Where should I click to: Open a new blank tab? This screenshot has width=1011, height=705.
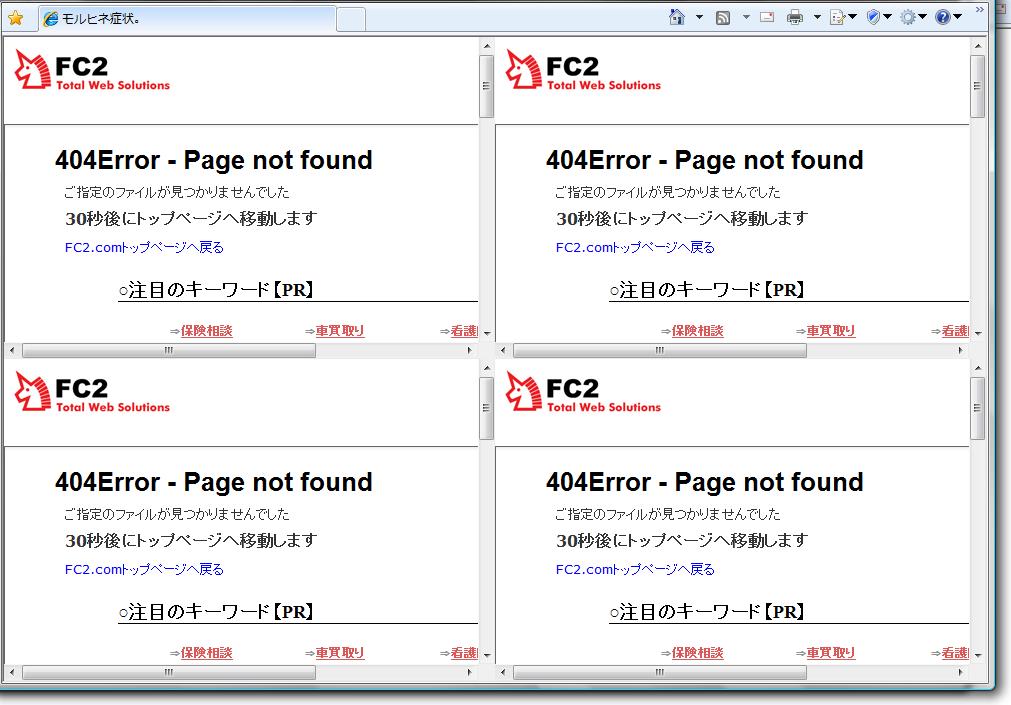[x=351, y=19]
